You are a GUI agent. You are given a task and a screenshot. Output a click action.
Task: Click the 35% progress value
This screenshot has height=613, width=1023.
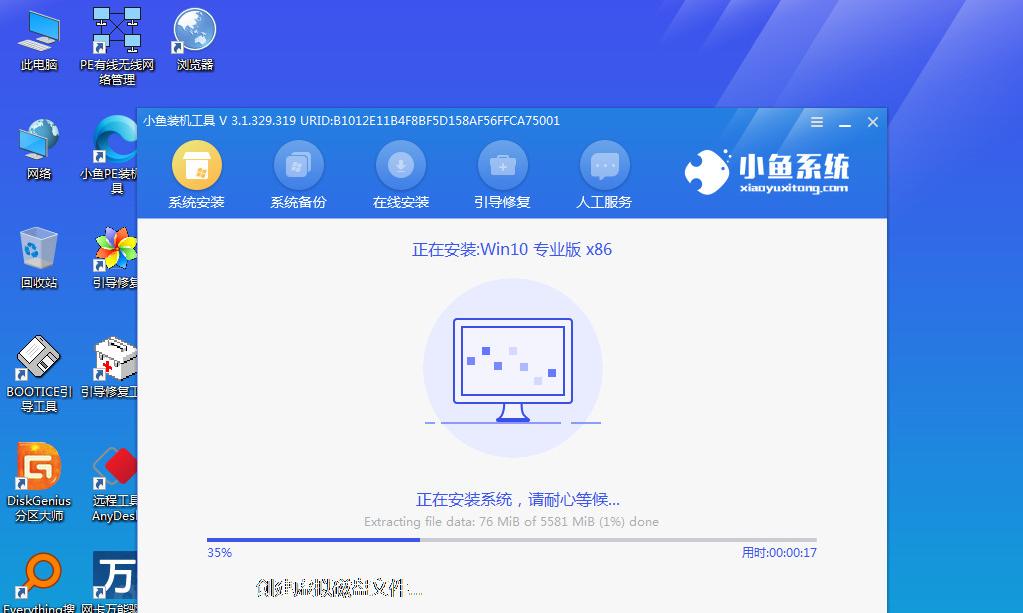point(219,552)
